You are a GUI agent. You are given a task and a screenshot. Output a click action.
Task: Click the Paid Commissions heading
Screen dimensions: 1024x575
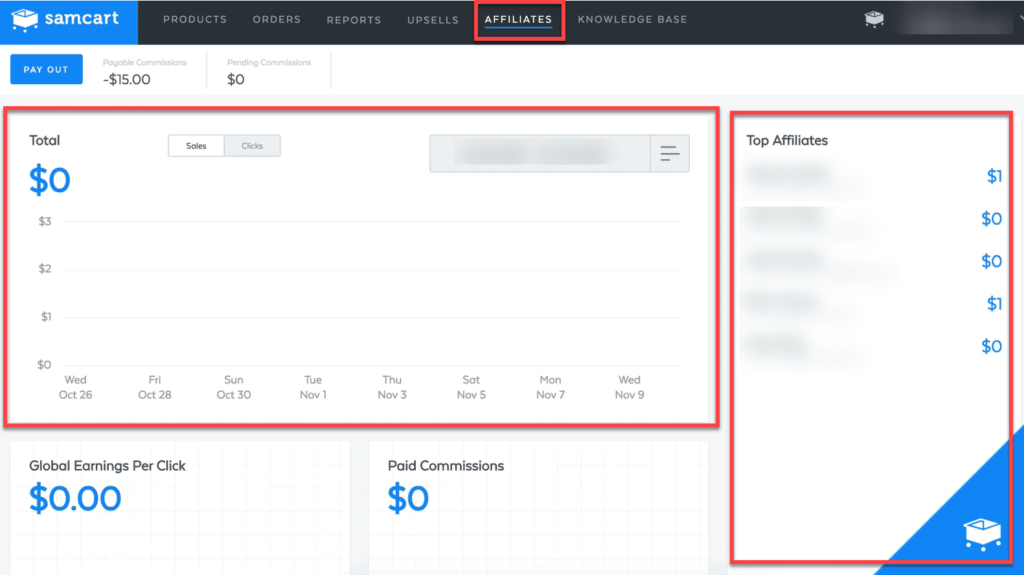point(446,466)
